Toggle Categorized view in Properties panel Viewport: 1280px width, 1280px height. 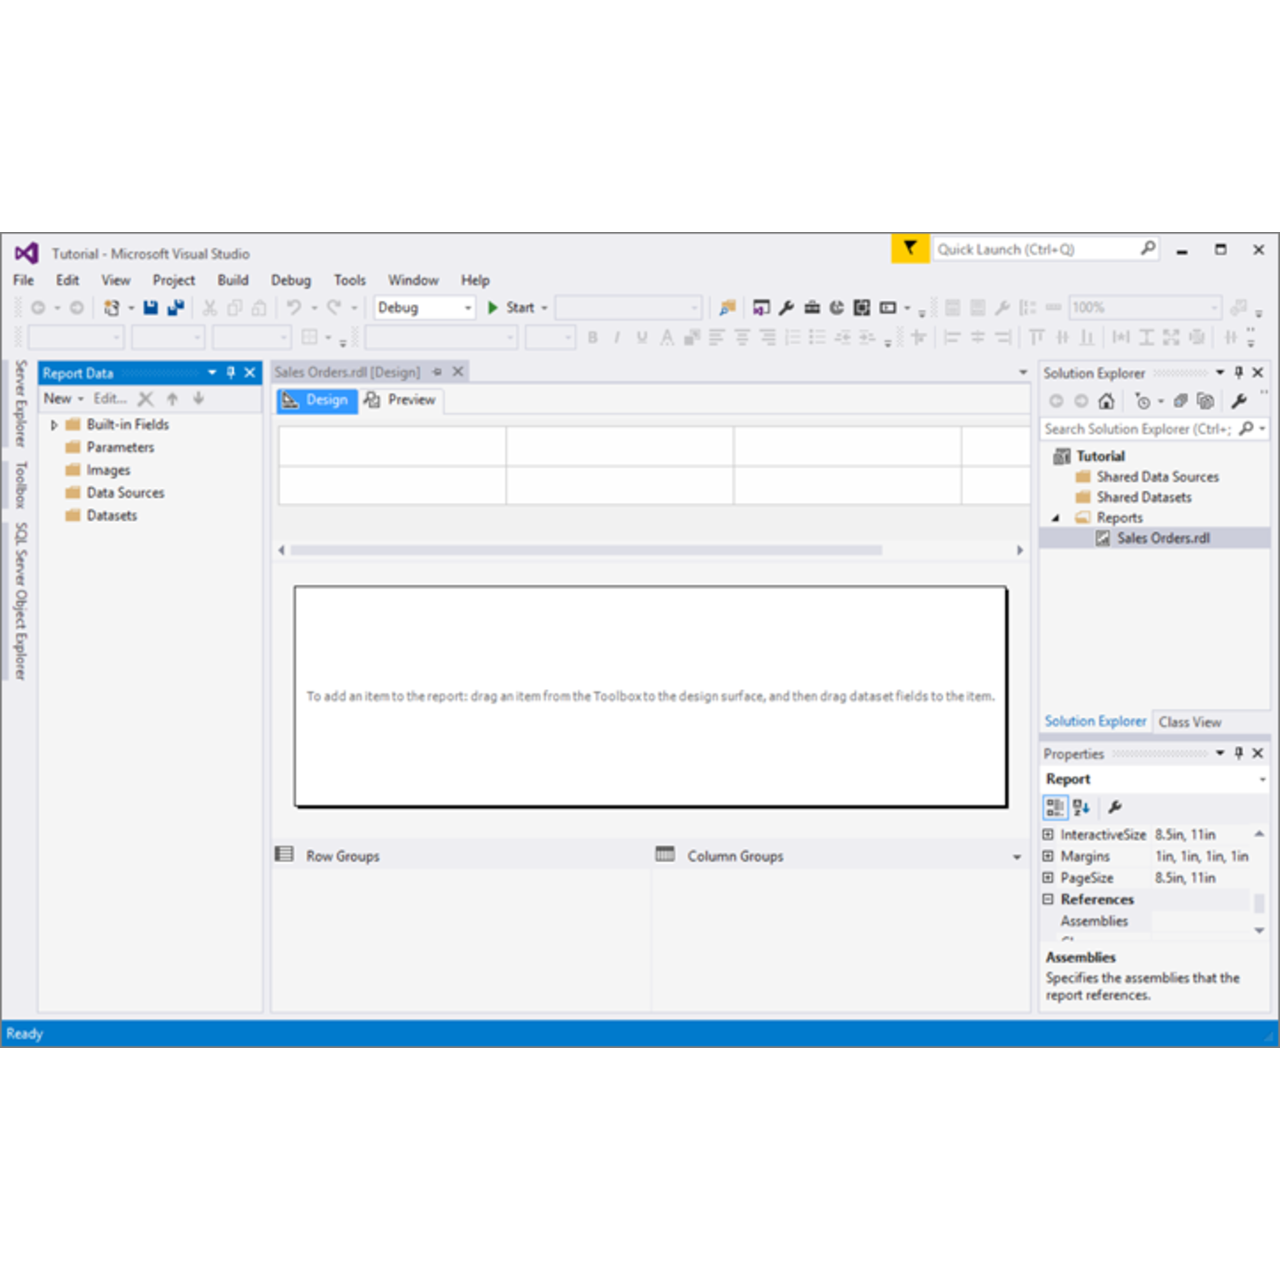(x=1054, y=807)
